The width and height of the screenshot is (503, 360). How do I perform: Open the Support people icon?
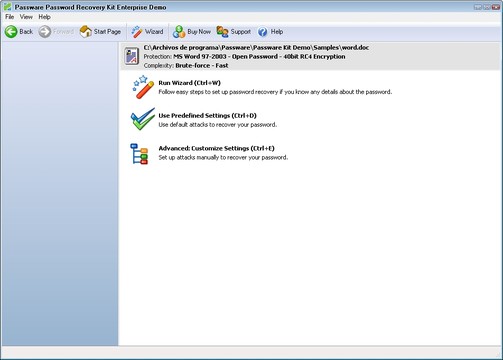[222, 32]
